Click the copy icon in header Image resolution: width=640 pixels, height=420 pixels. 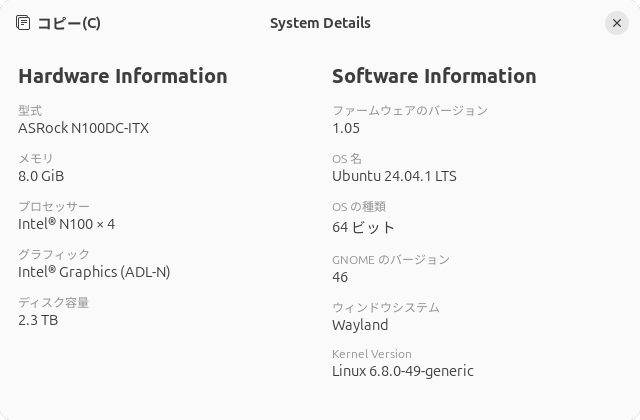pyautogui.click(x=23, y=23)
